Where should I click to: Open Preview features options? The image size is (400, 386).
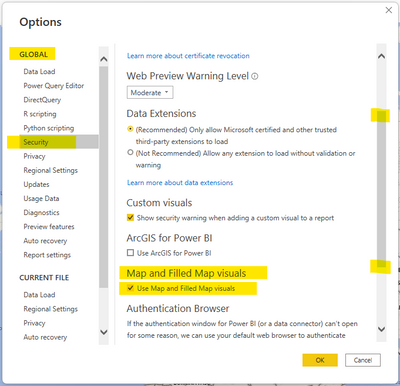(49, 227)
